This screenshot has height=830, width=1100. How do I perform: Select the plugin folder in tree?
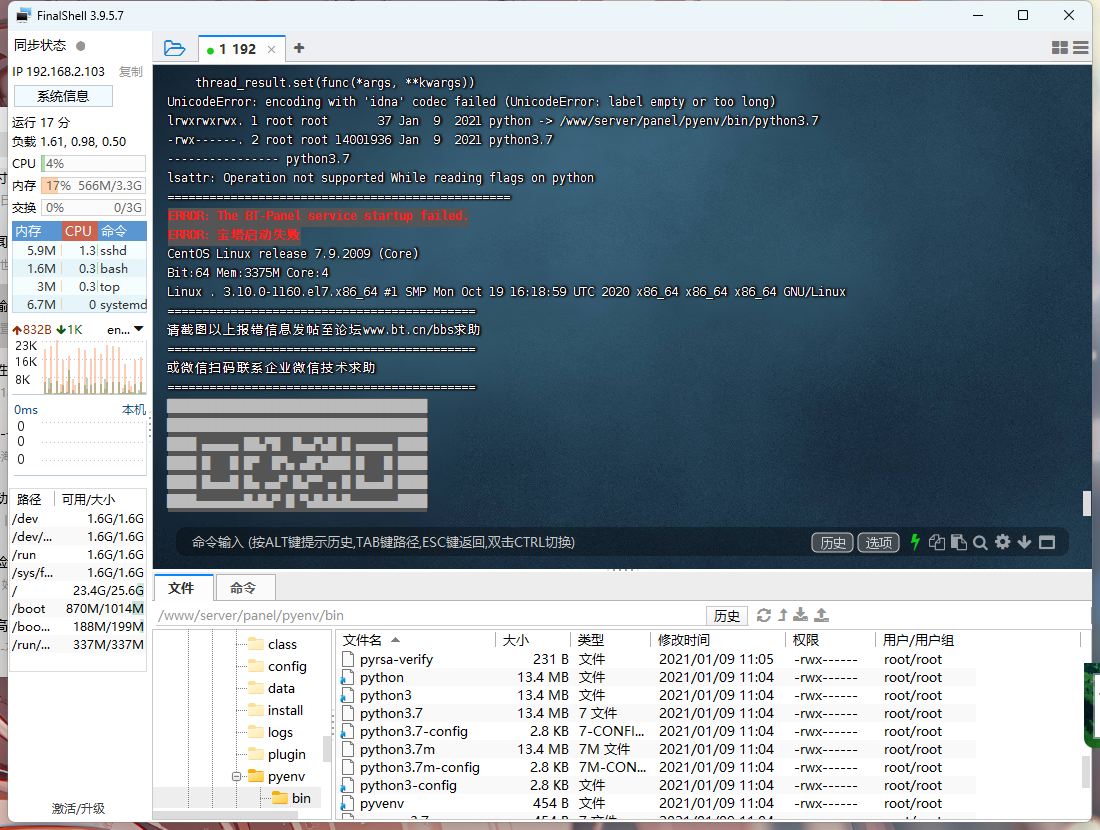coord(286,754)
